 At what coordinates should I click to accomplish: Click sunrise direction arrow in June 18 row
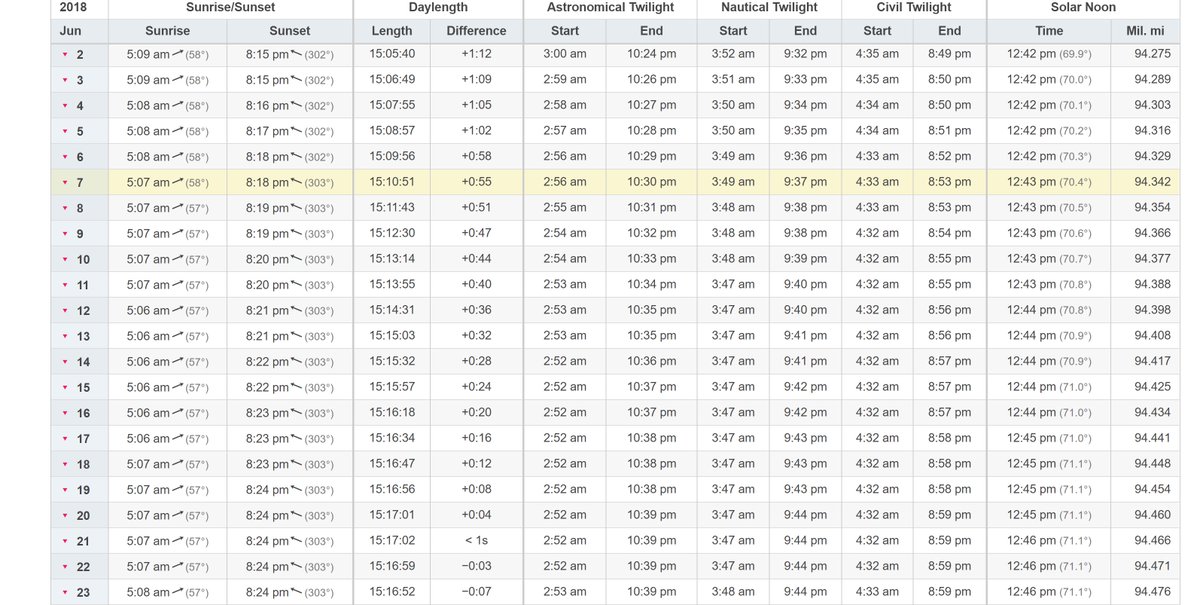(x=177, y=464)
